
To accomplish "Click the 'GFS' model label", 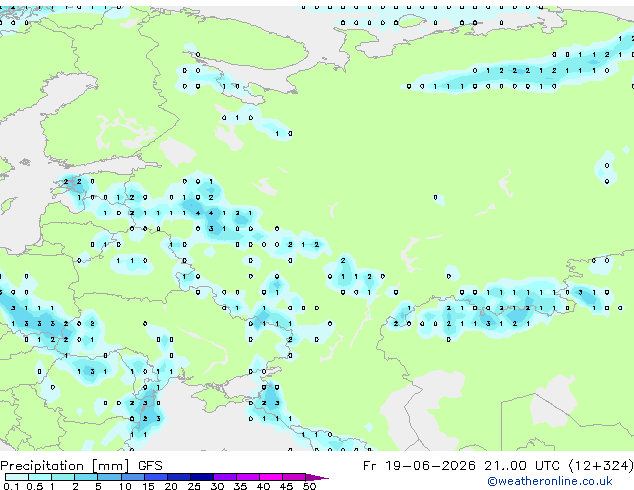I will click(150, 466).
